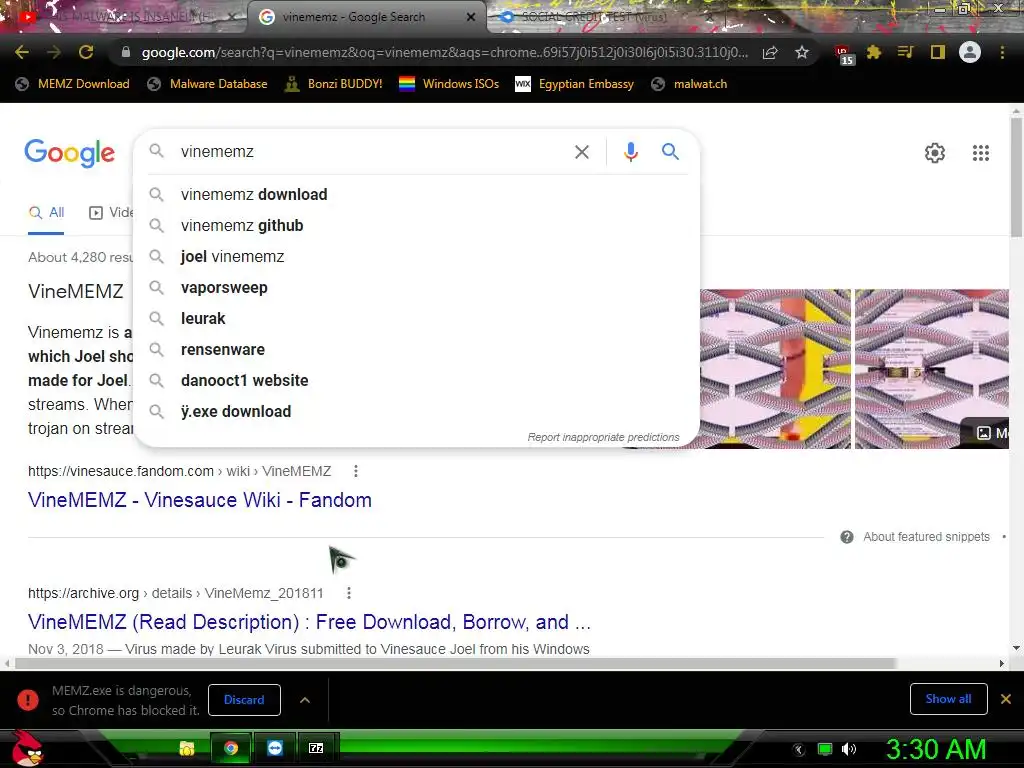The width and height of the screenshot is (1024, 768).
Task: Choose suggestion joel vinememz
Action: pos(417,257)
